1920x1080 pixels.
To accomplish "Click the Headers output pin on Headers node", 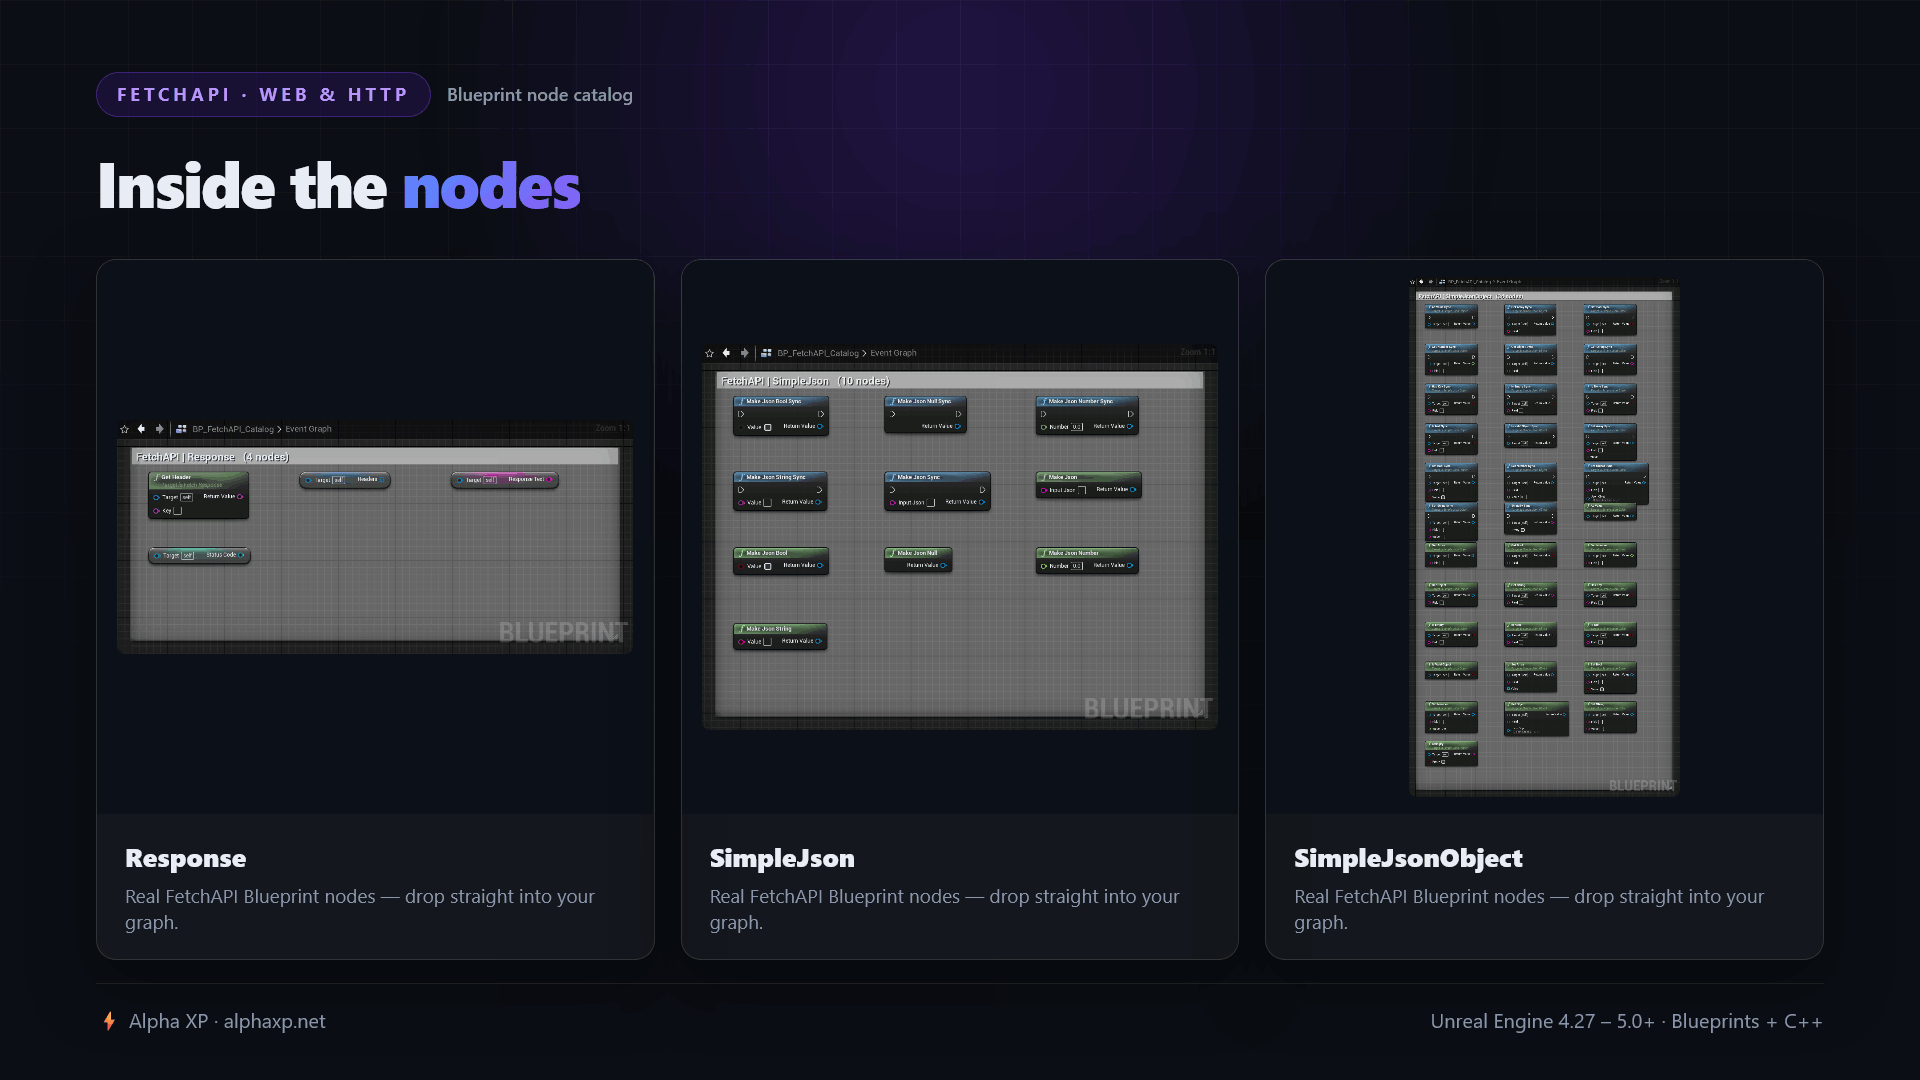I will (x=383, y=480).
